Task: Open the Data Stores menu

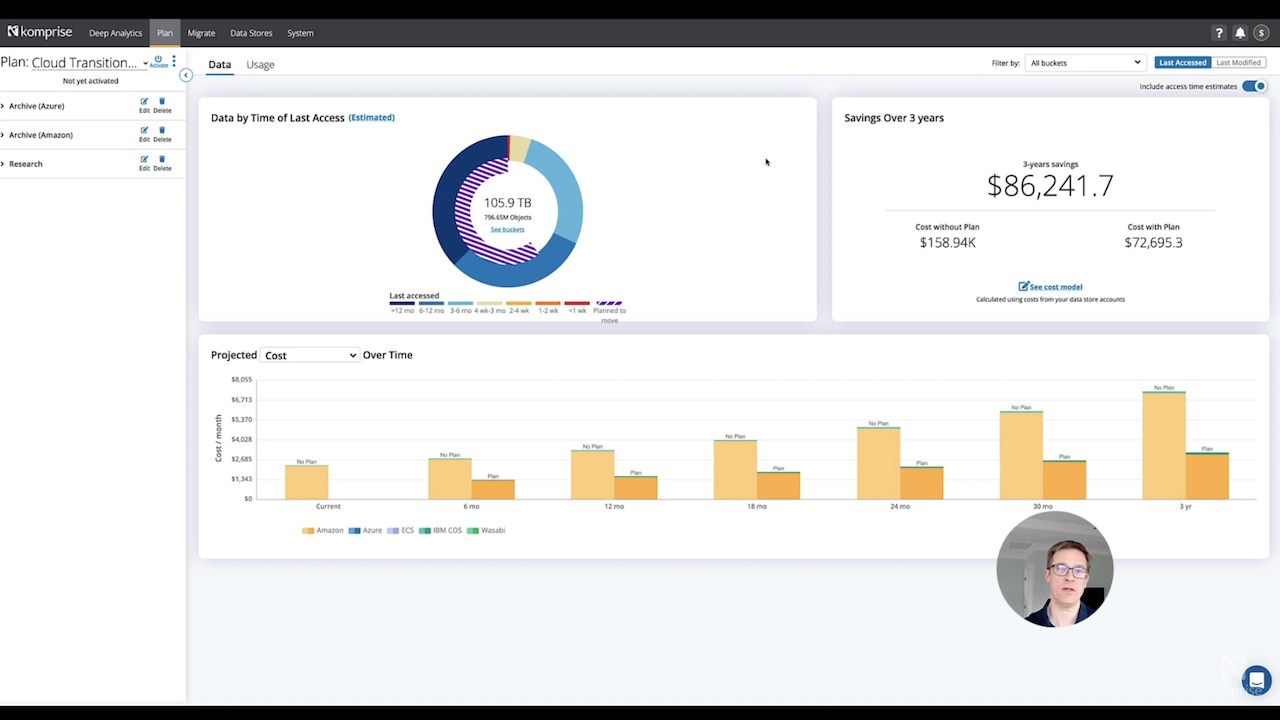Action: click(x=251, y=33)
